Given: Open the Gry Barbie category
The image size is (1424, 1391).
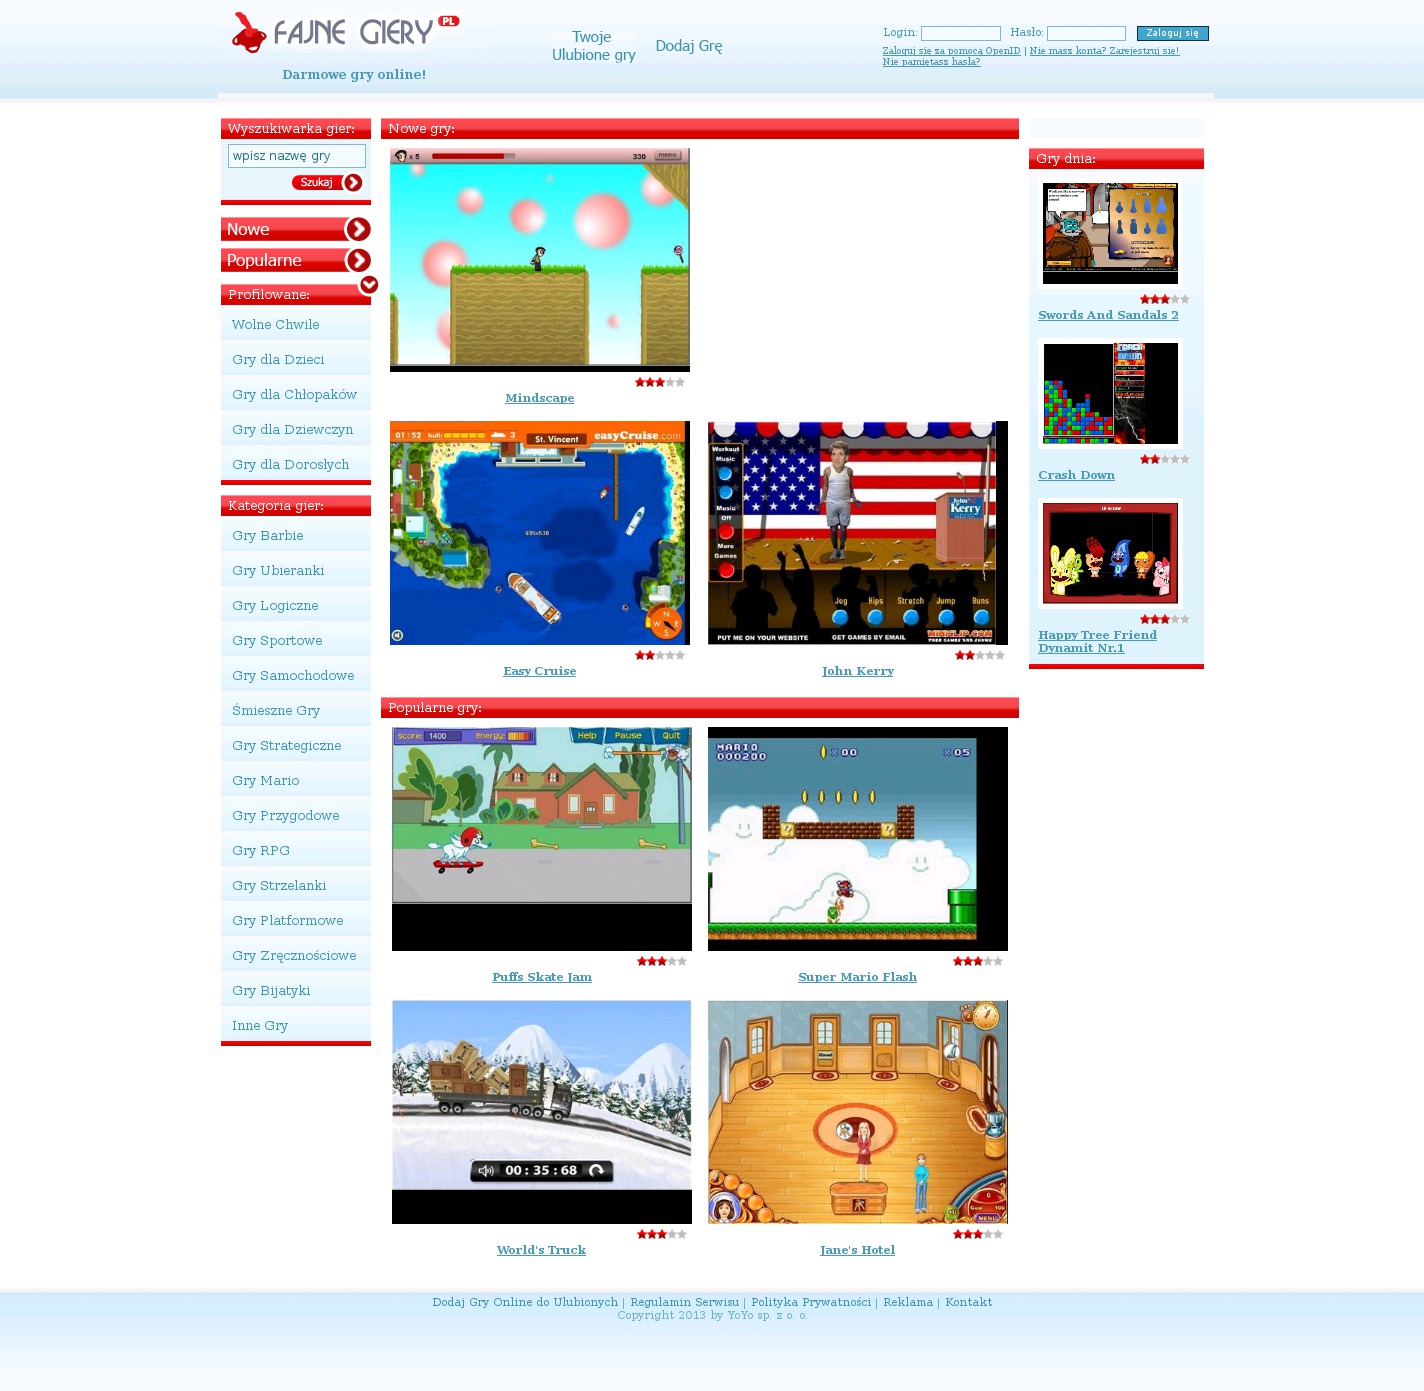Looking at the screenshot, I should [296, 536].
